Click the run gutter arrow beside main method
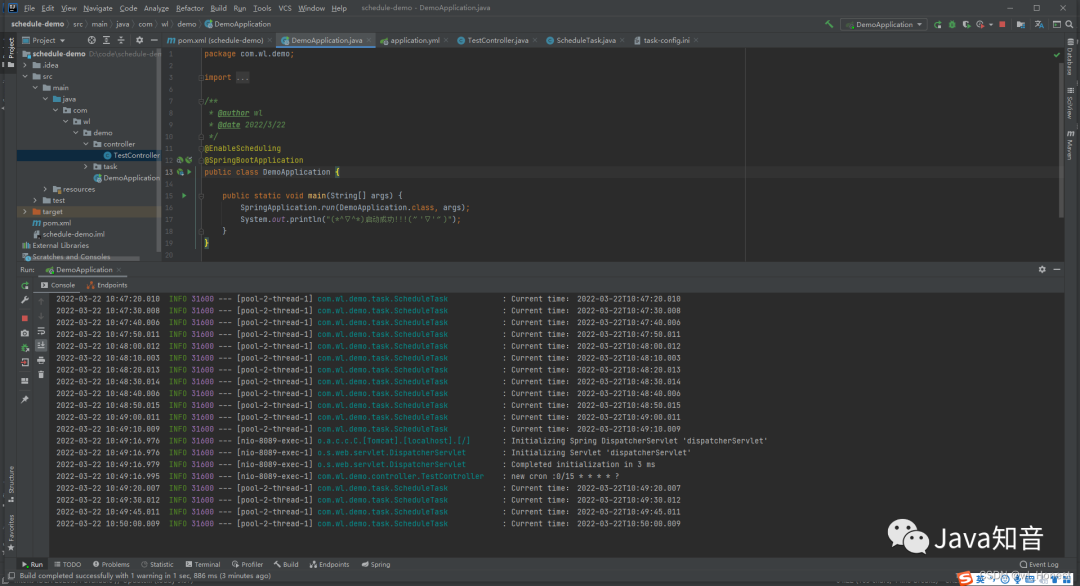 tap(184, 195)
